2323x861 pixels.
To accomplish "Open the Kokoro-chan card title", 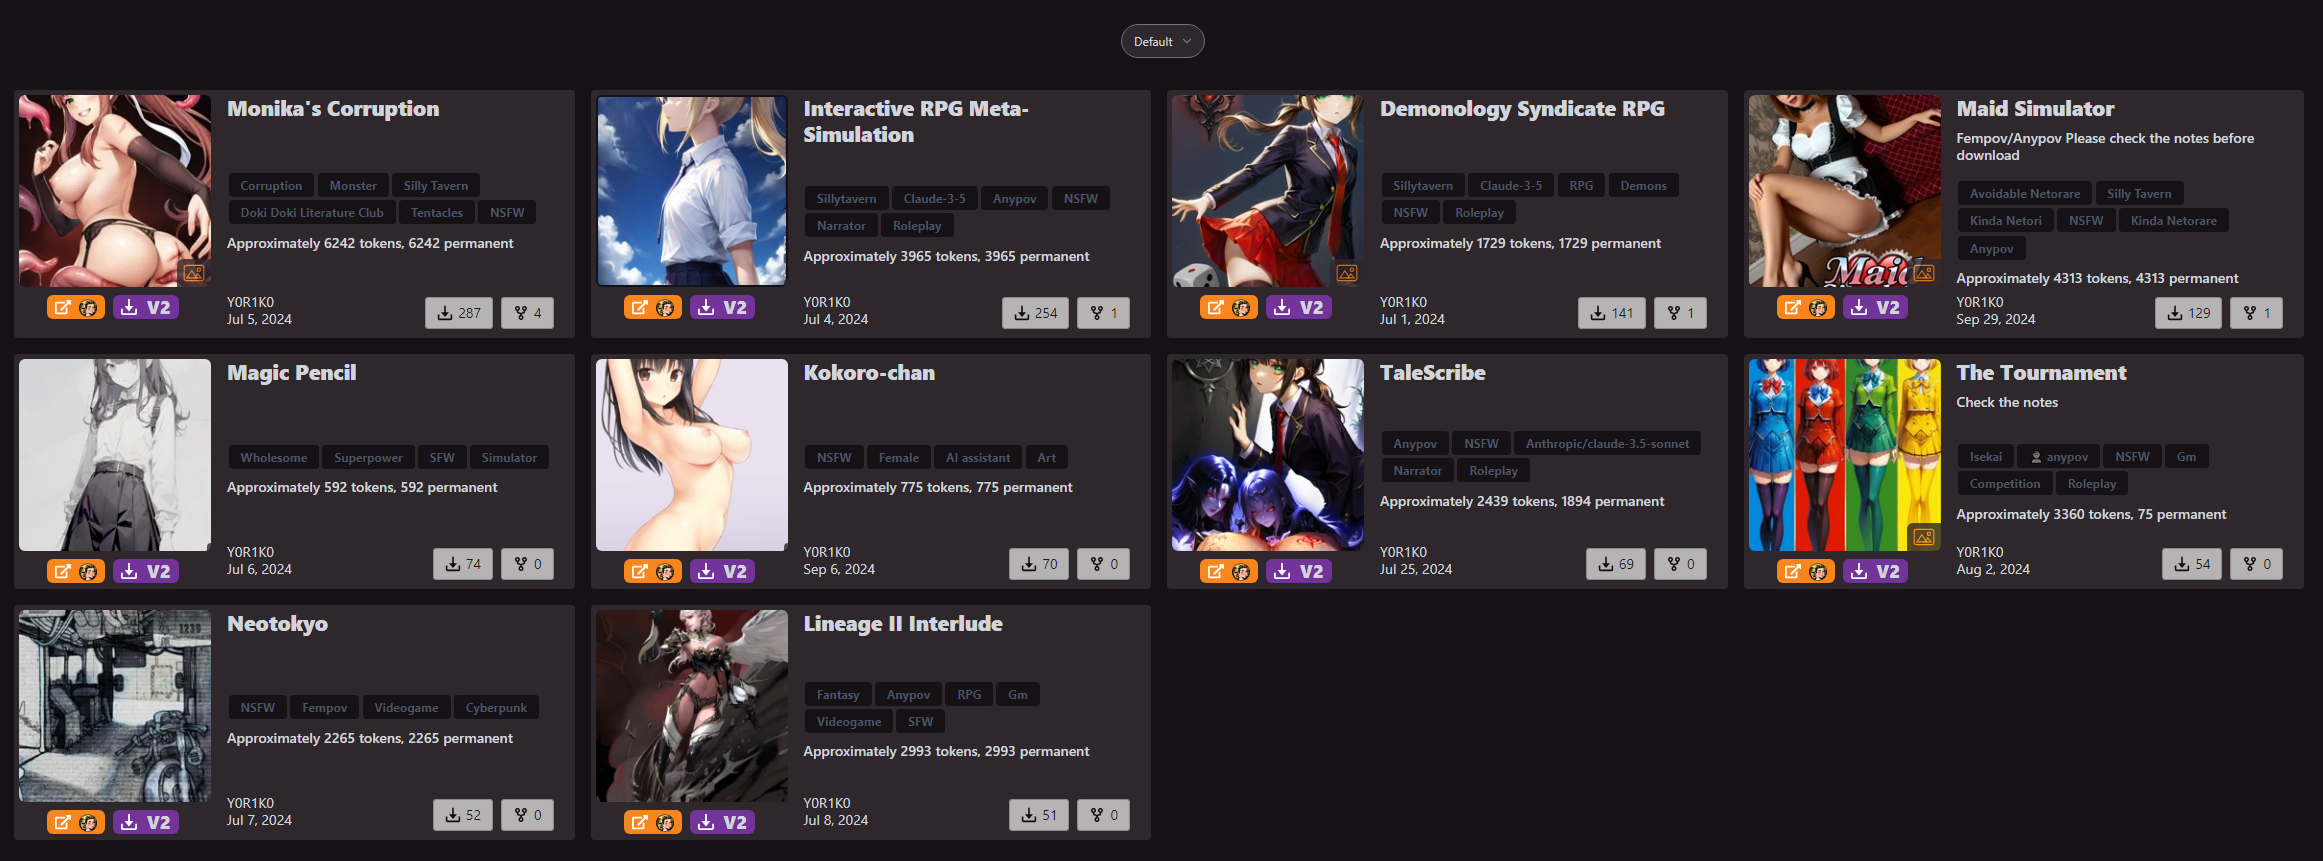I will click(x=869, y=373).
